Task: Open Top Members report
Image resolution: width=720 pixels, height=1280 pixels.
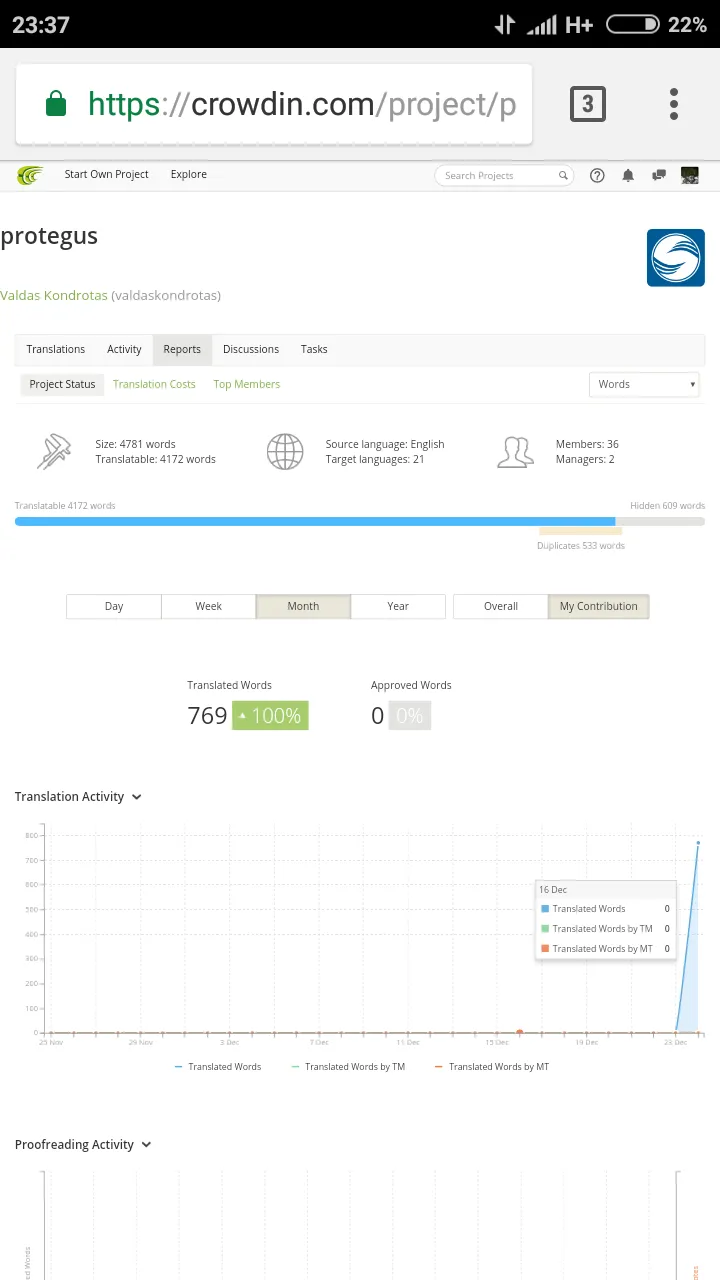Action: [247, 384]
